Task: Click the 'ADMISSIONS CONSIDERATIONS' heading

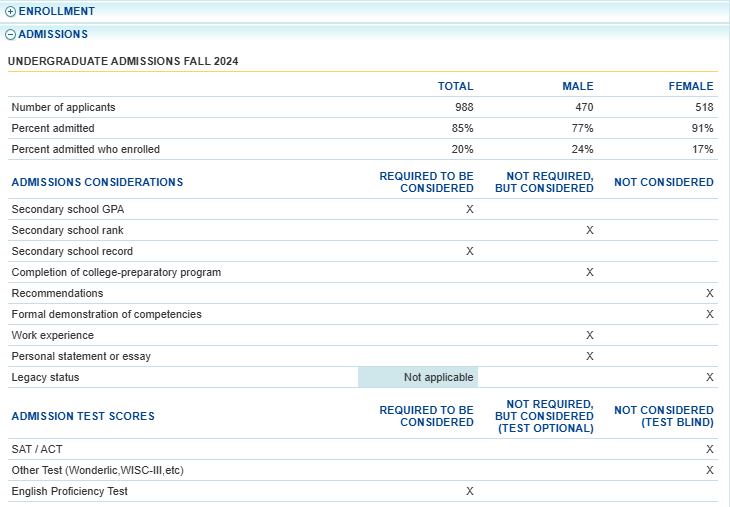Action: click(97, 182)
